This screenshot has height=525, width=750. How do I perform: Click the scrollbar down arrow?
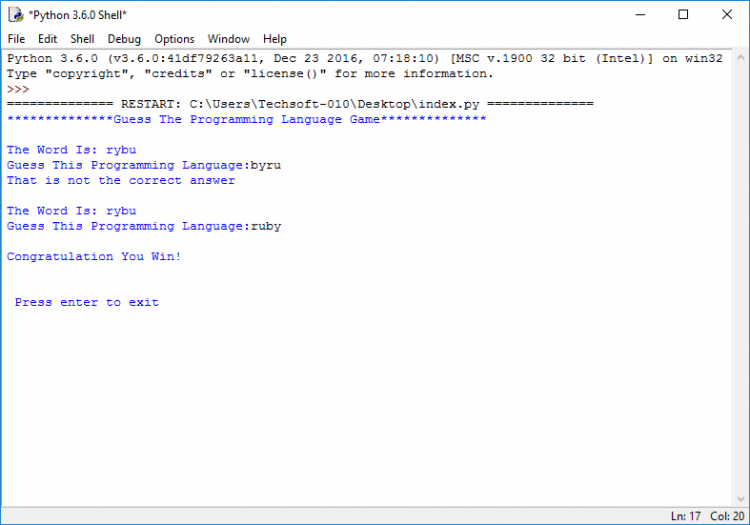tap(740, 499)
